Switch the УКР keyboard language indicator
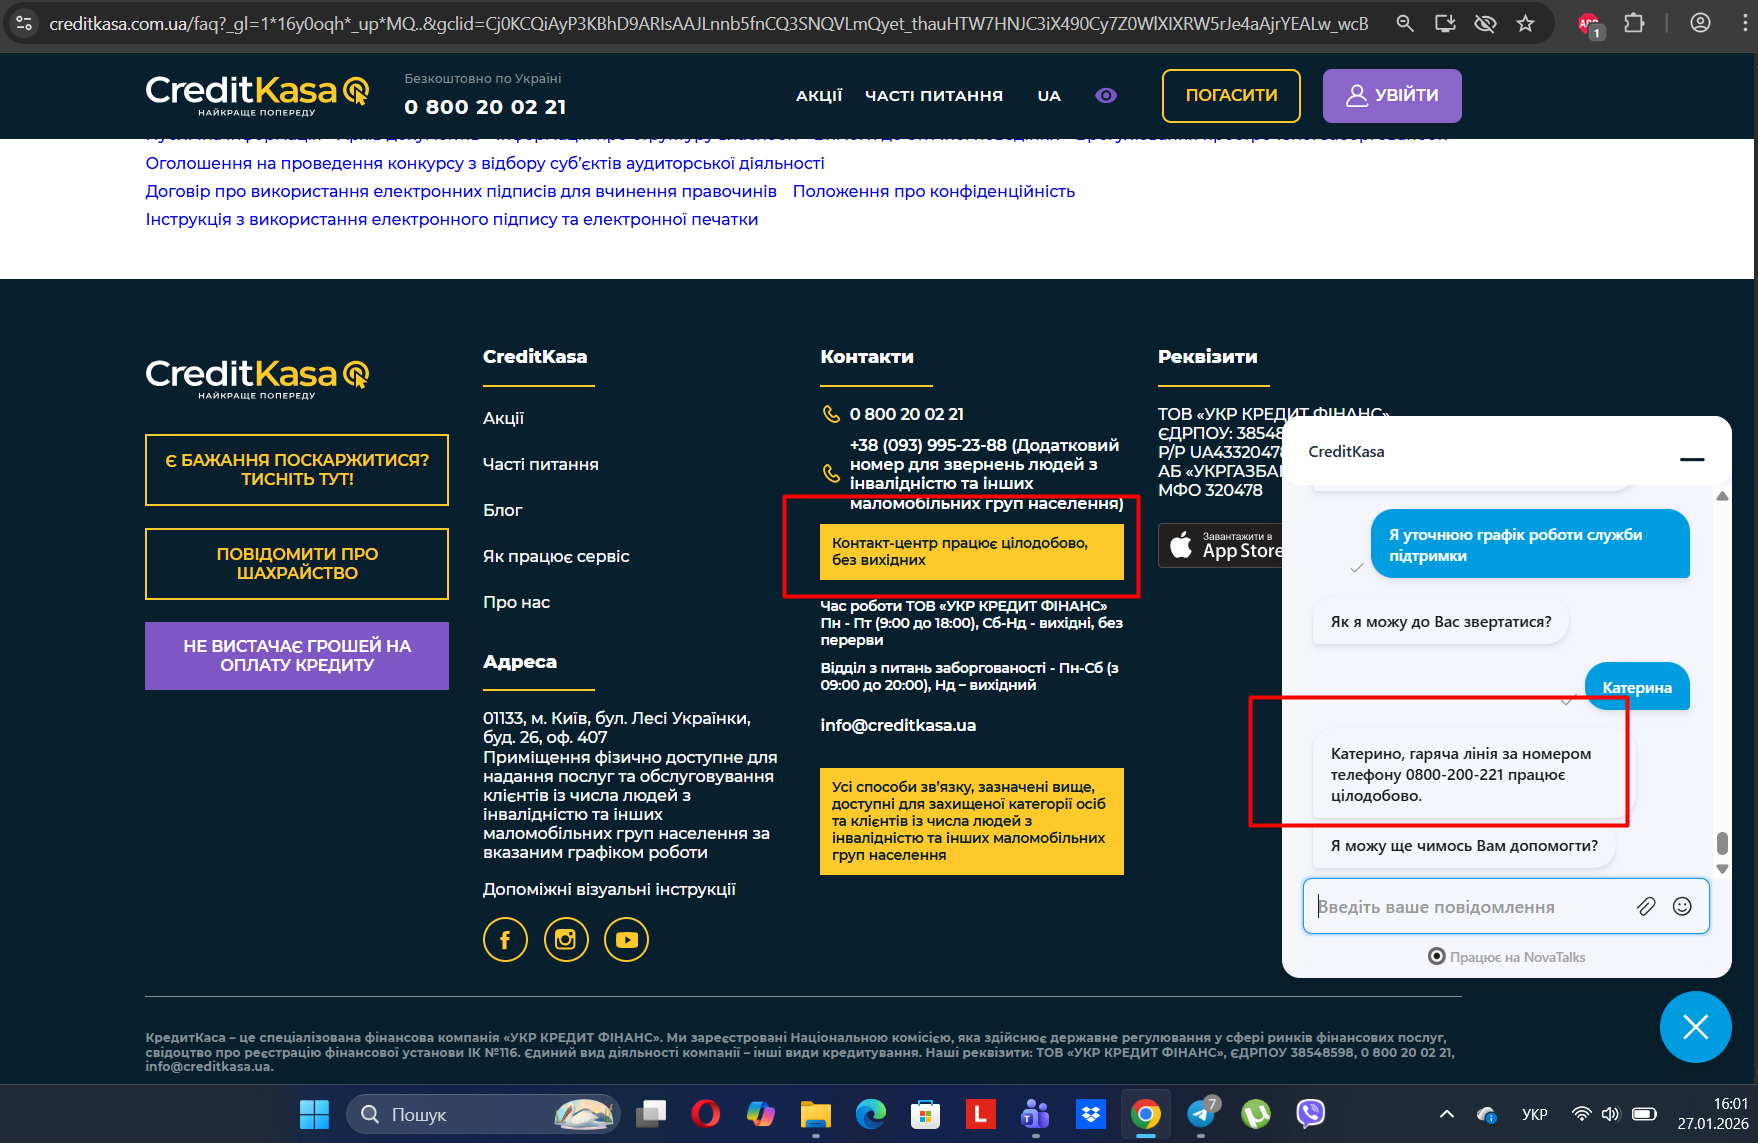This screenshot has height=1143, width=1758. point(1534,1114)
